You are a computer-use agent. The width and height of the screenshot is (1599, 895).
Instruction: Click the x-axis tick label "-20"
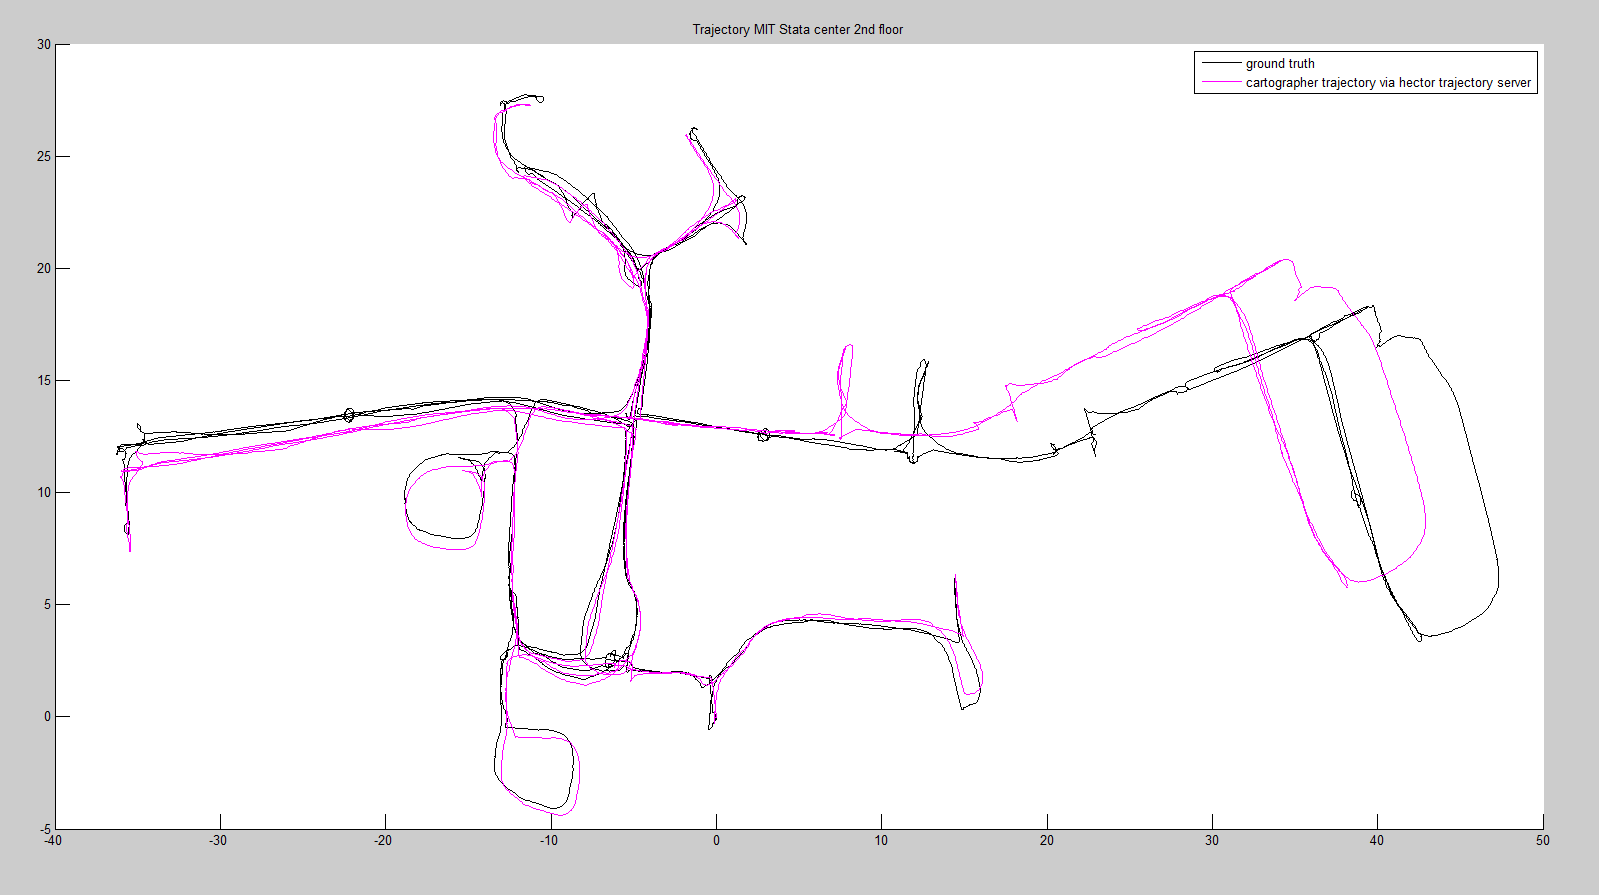(383, 840)
